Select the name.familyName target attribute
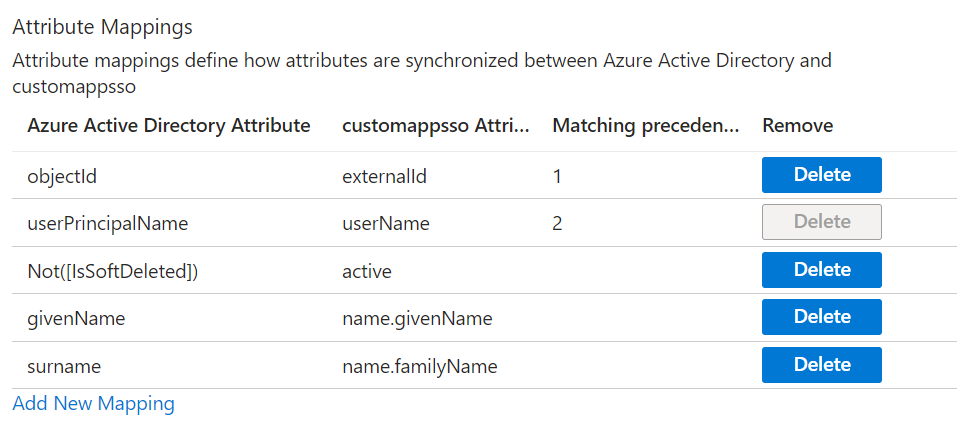The image size is (972, 428). coord(420,367)
